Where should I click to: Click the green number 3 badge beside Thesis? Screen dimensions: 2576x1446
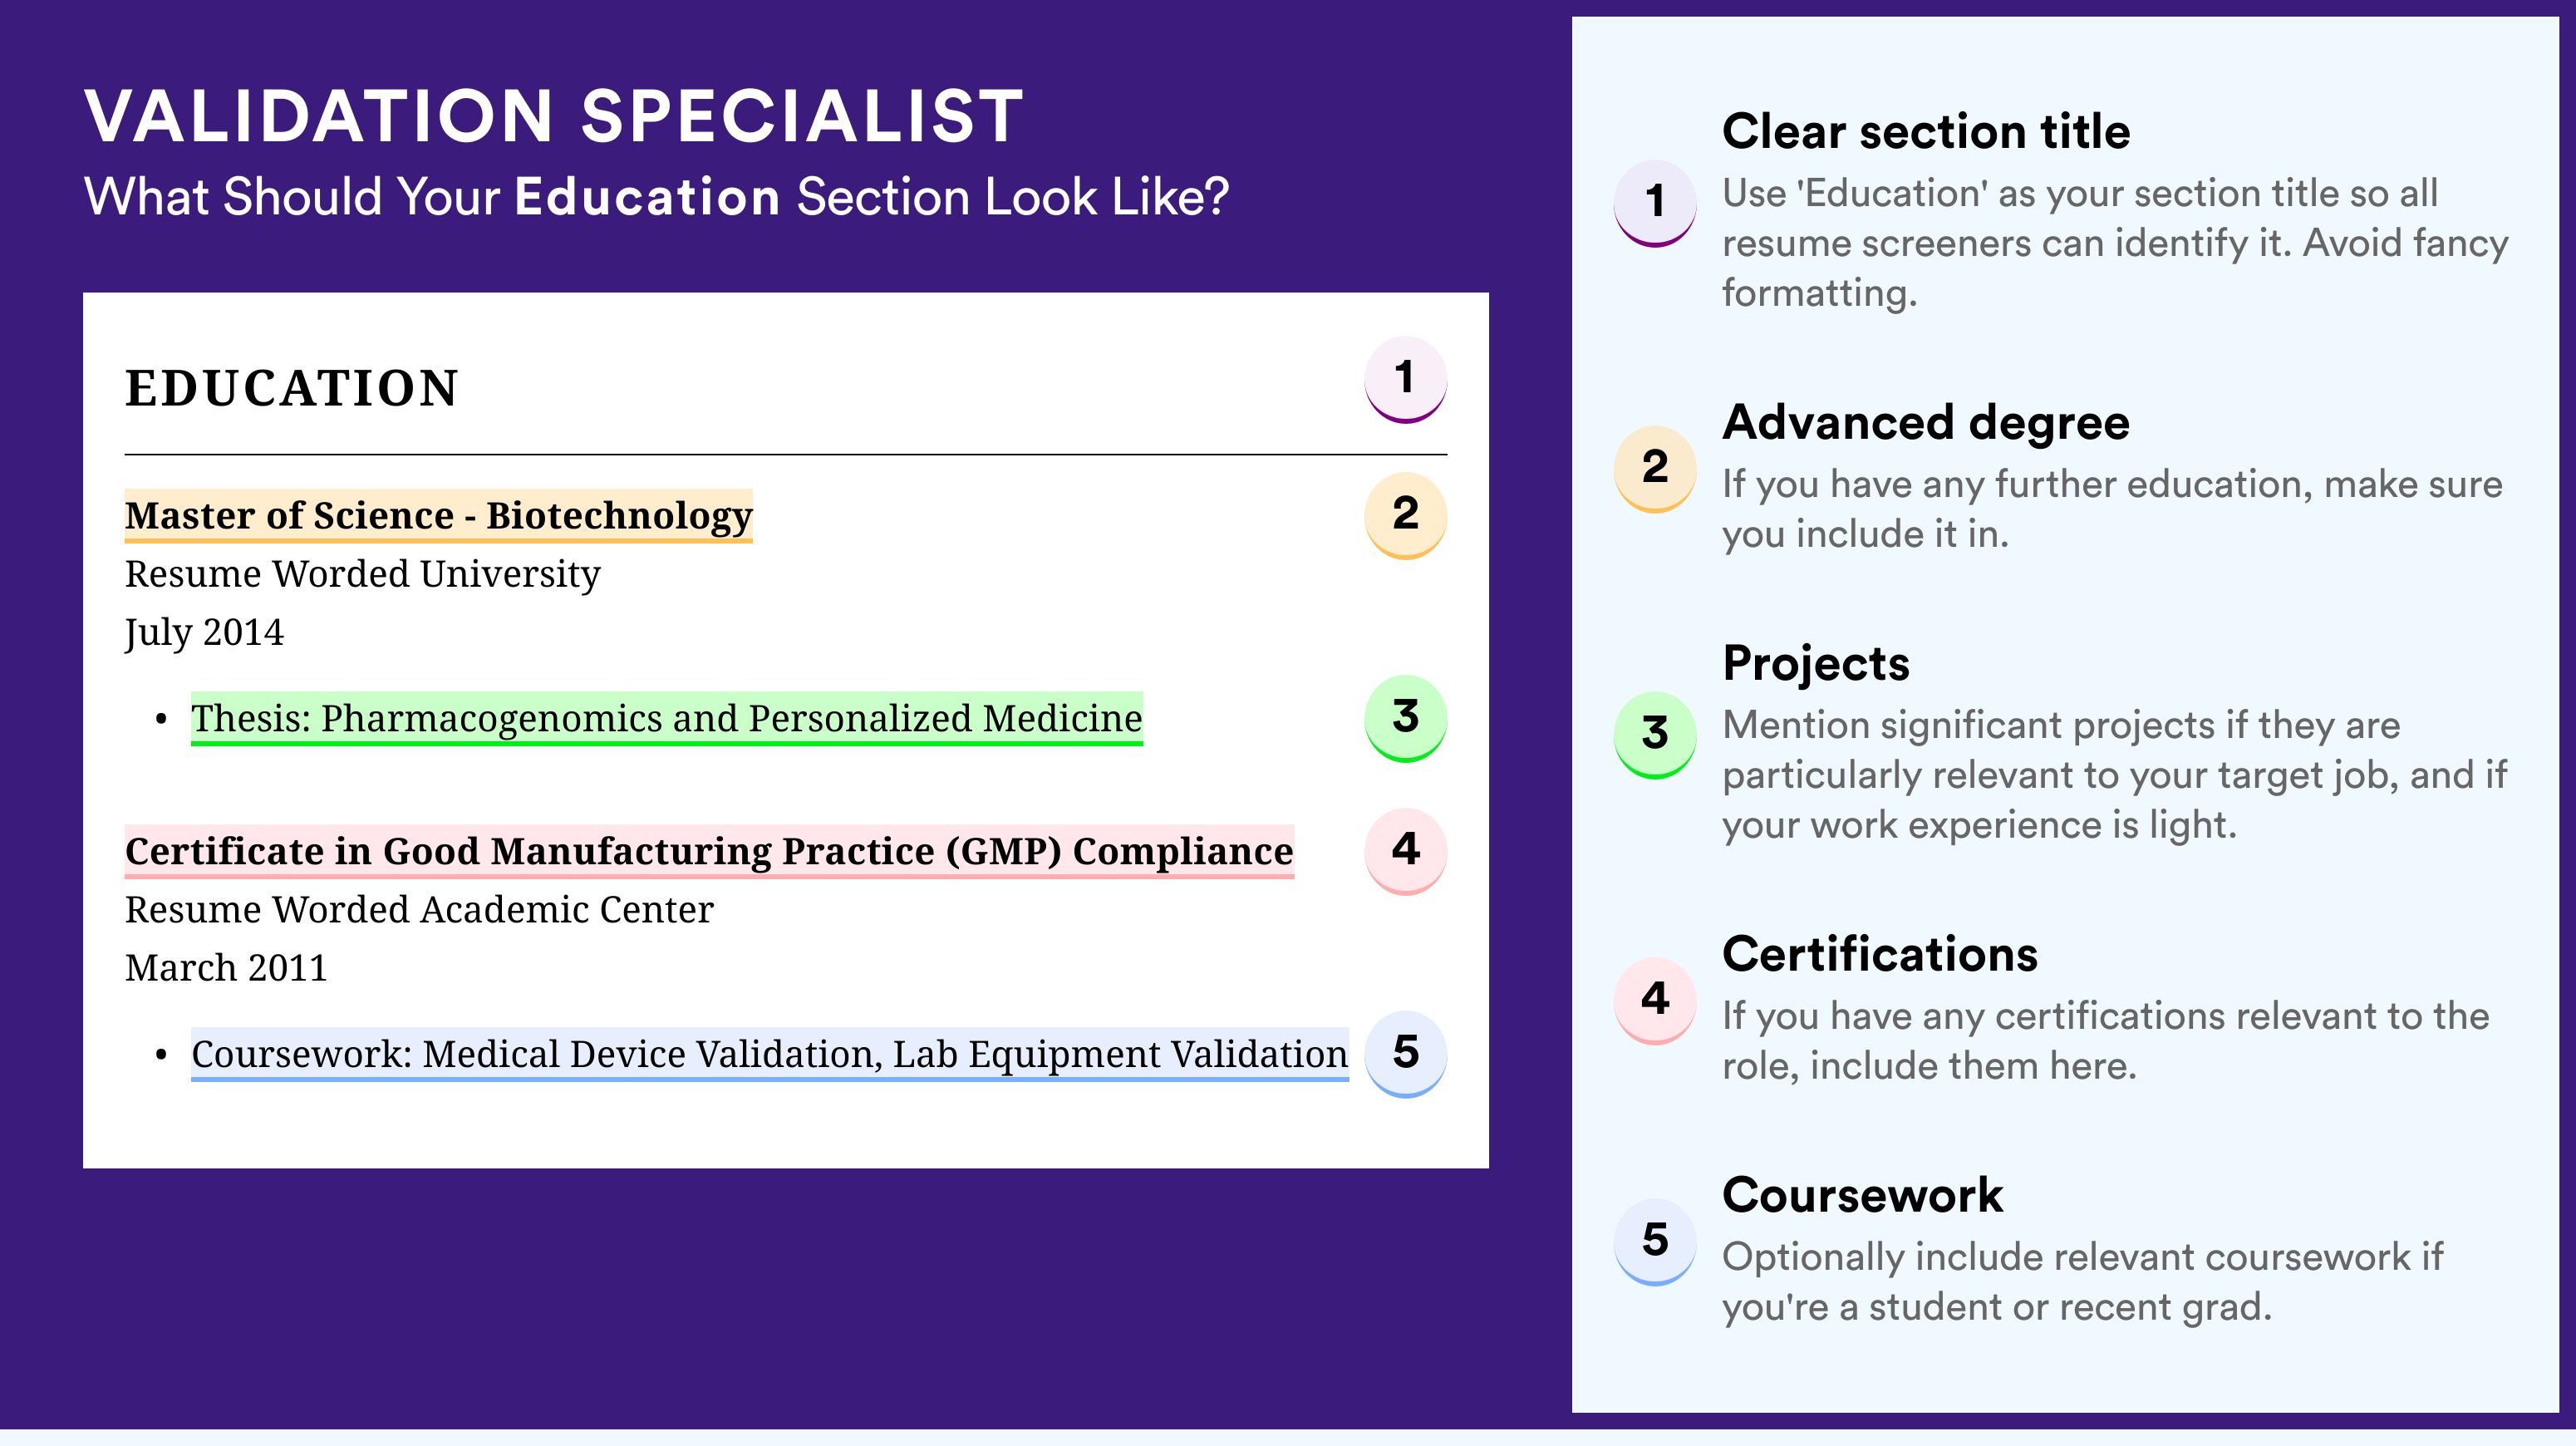(1405, 718)
